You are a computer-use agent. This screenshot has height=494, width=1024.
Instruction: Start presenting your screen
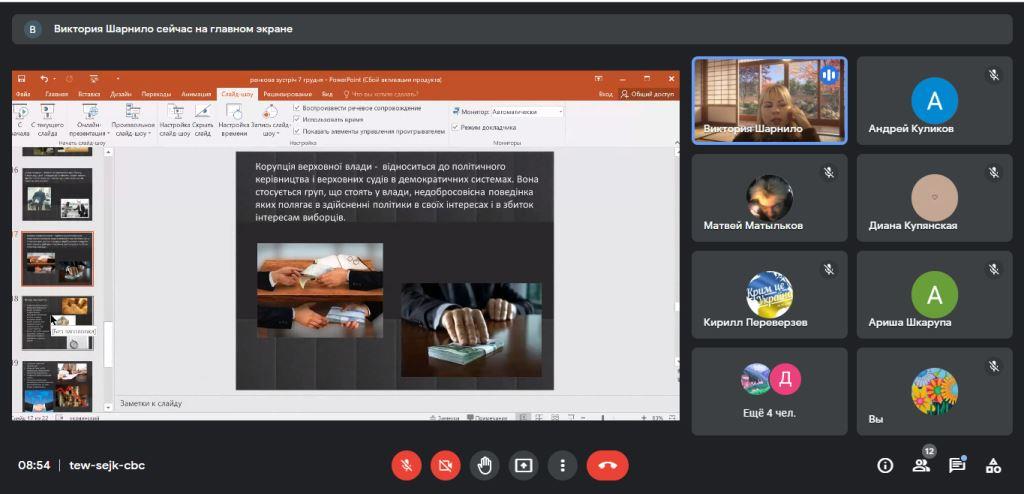pos(523,465)
